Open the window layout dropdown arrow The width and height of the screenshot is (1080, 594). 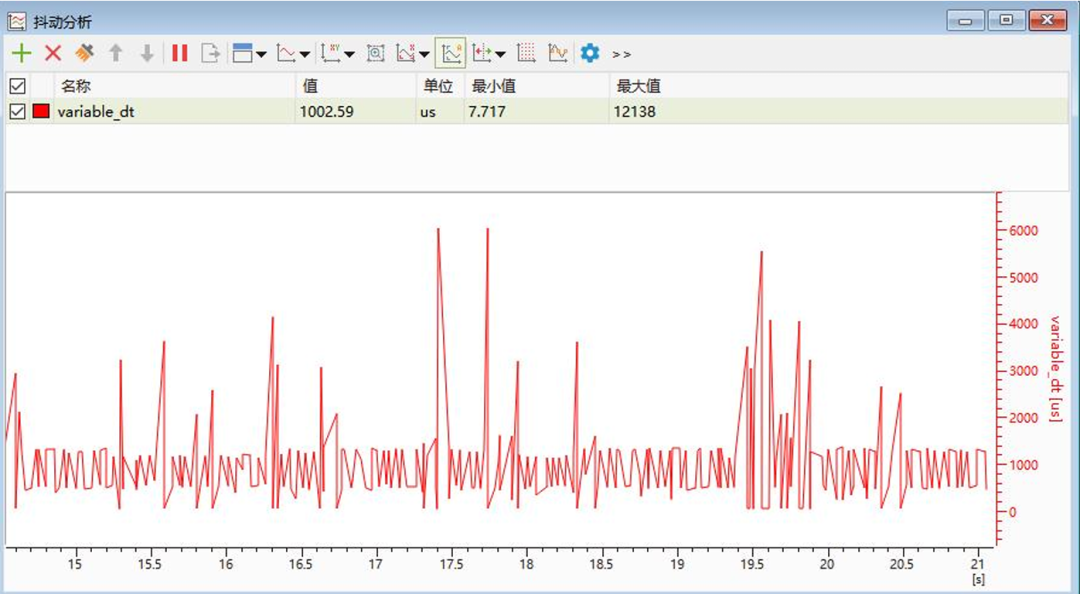pyautogui.click(x=261, y=54)
